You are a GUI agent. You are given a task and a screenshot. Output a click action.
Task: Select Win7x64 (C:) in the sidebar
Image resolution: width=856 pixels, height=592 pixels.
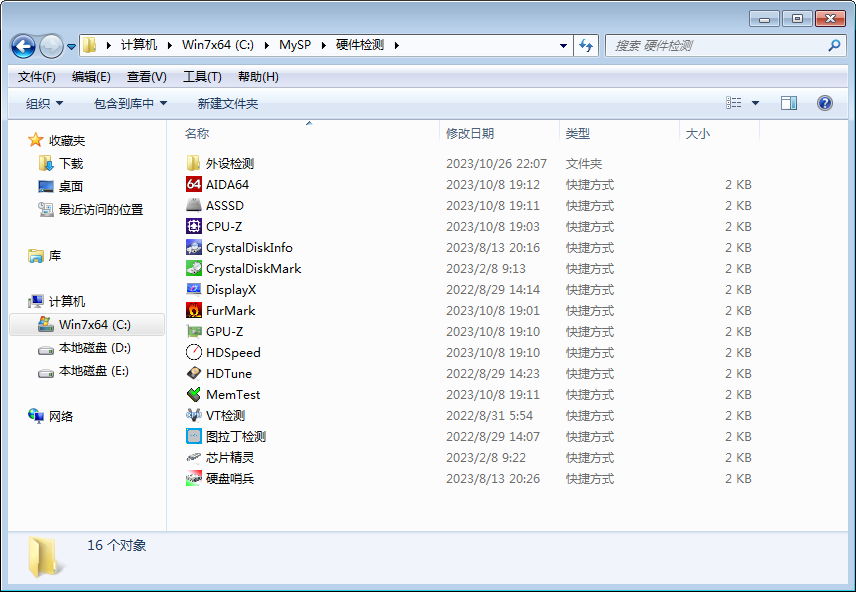[94, 324]
